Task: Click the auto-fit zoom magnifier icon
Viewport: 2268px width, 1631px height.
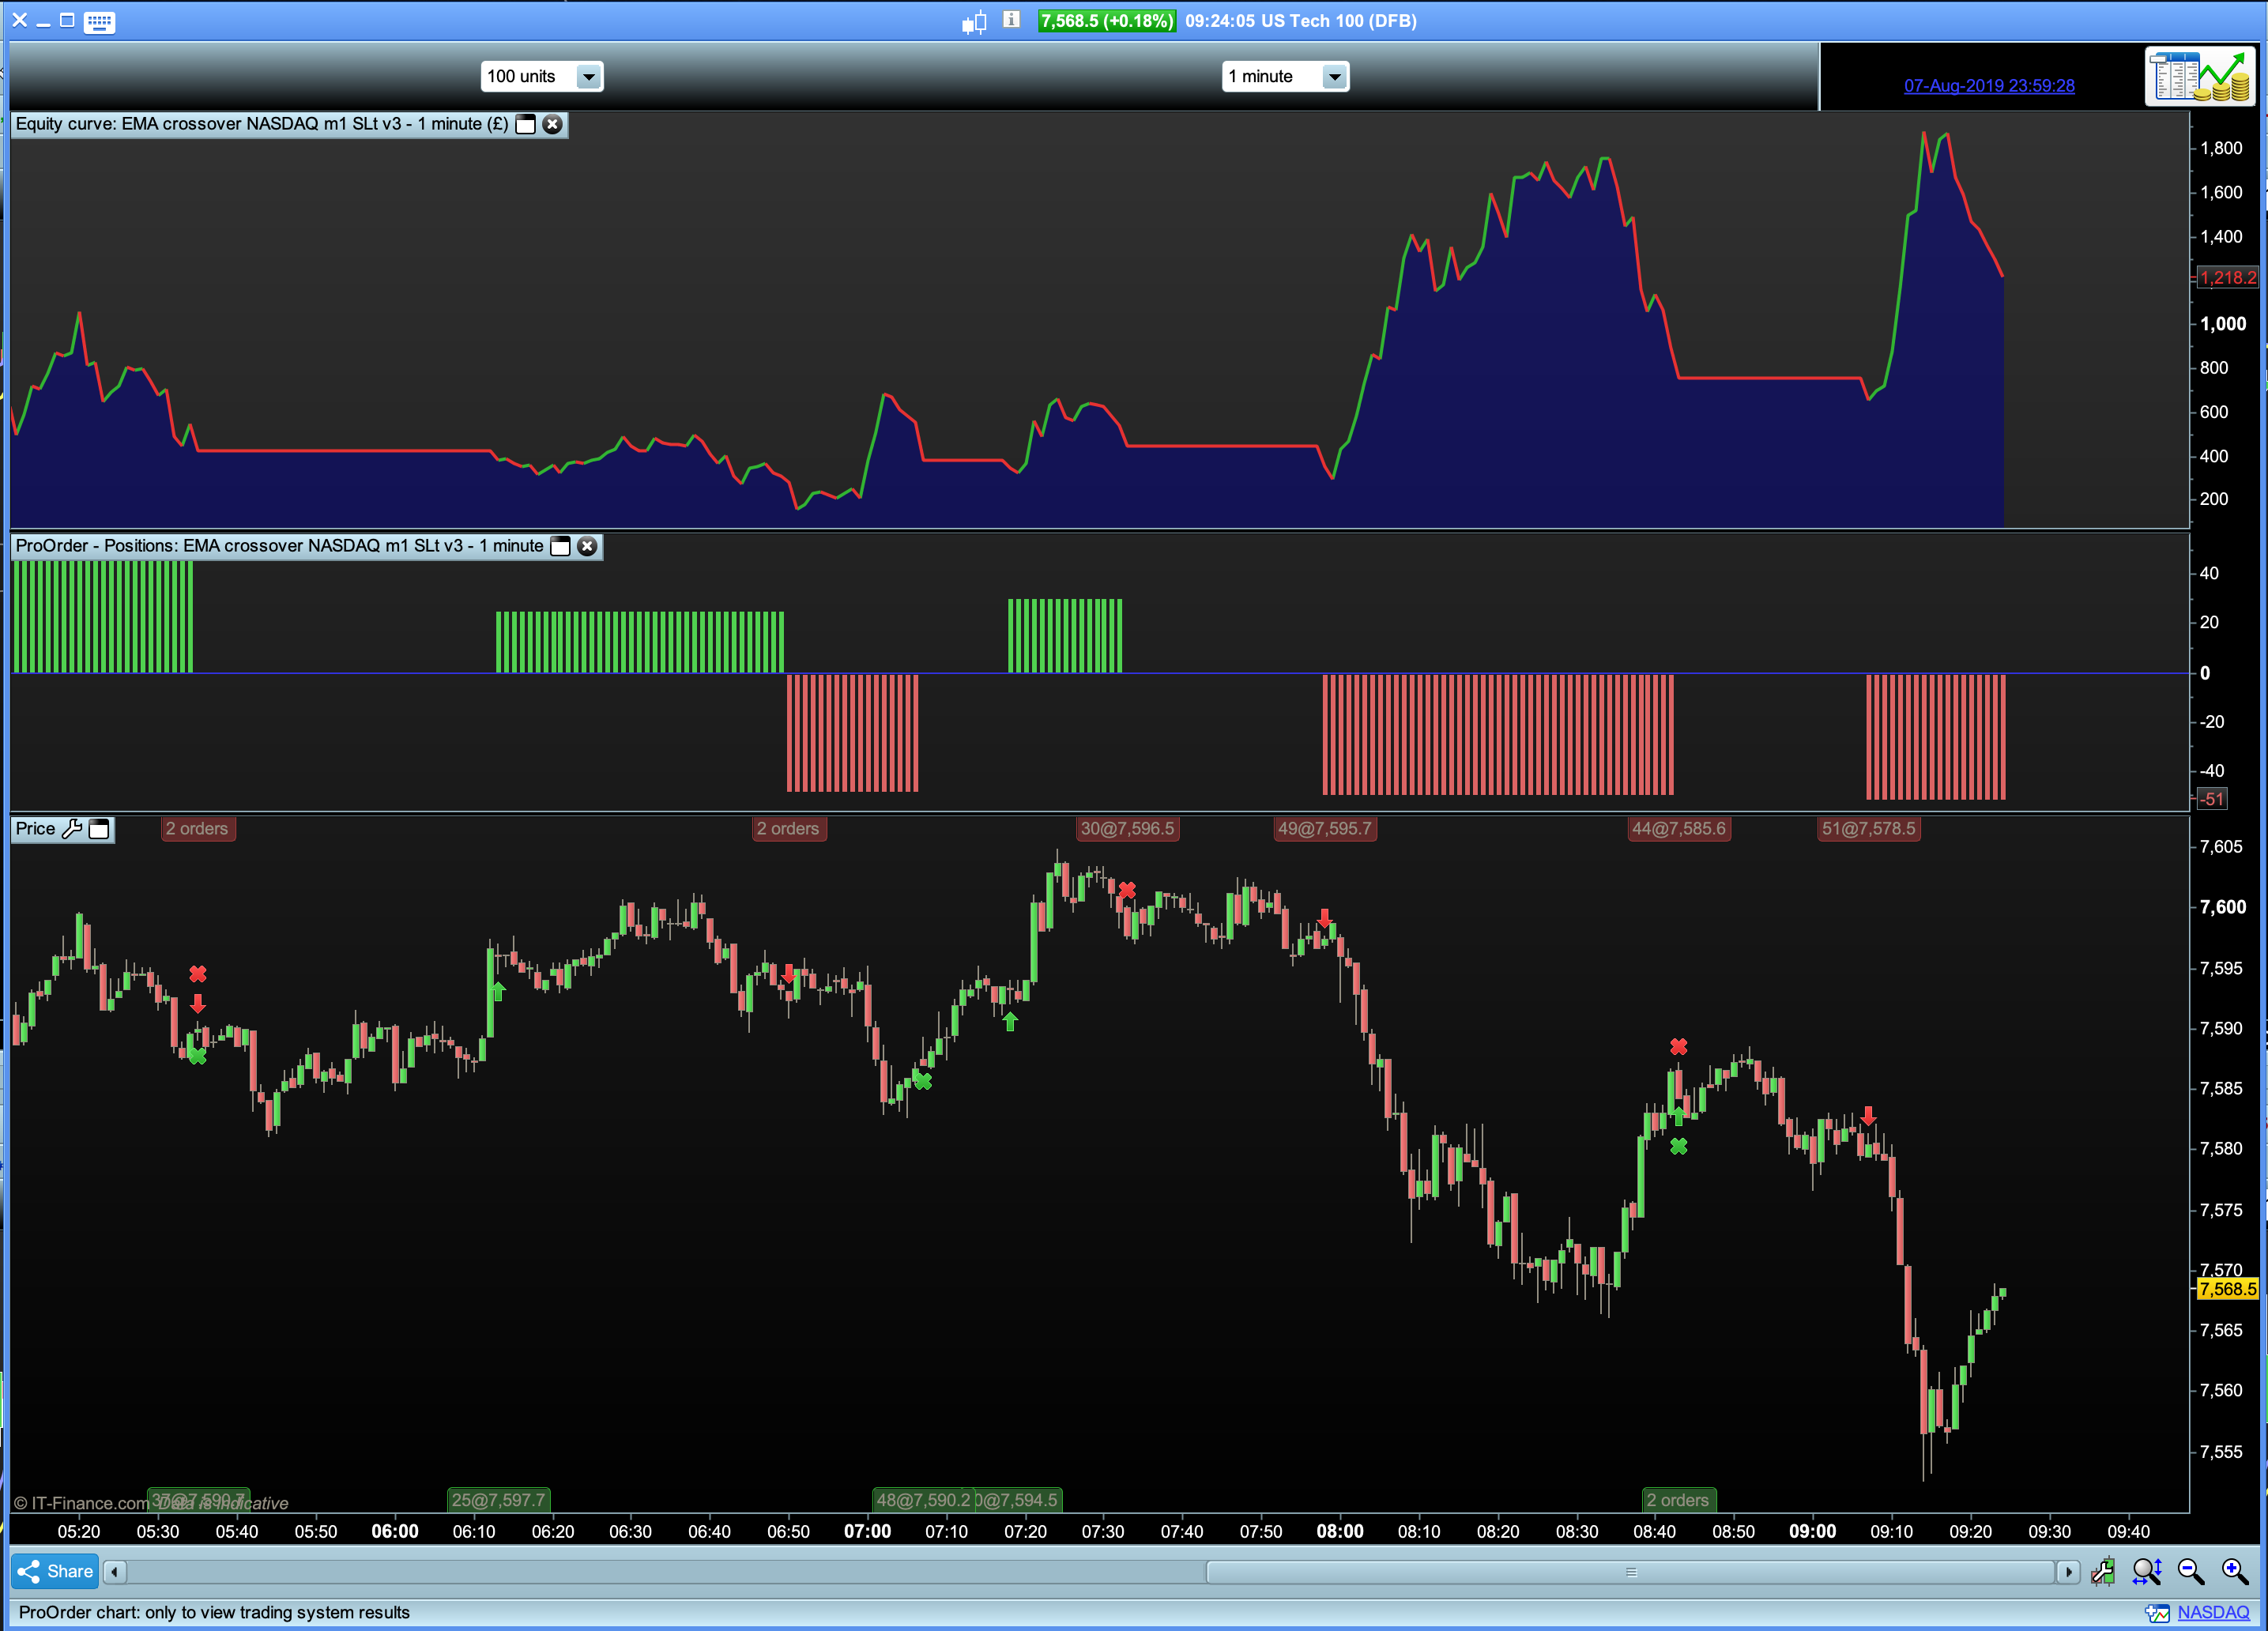Action: click(x=2146, y=1572)
